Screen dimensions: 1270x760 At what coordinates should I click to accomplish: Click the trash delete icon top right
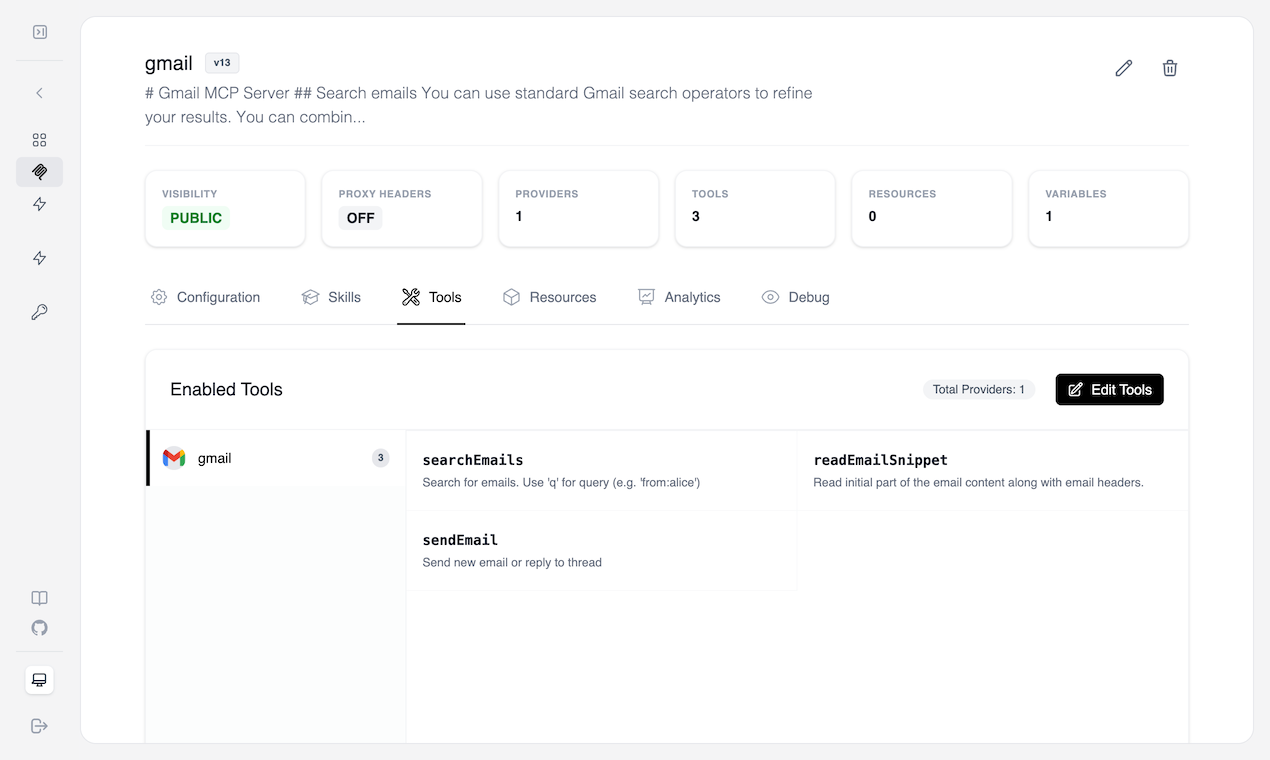pos(1169,68)
